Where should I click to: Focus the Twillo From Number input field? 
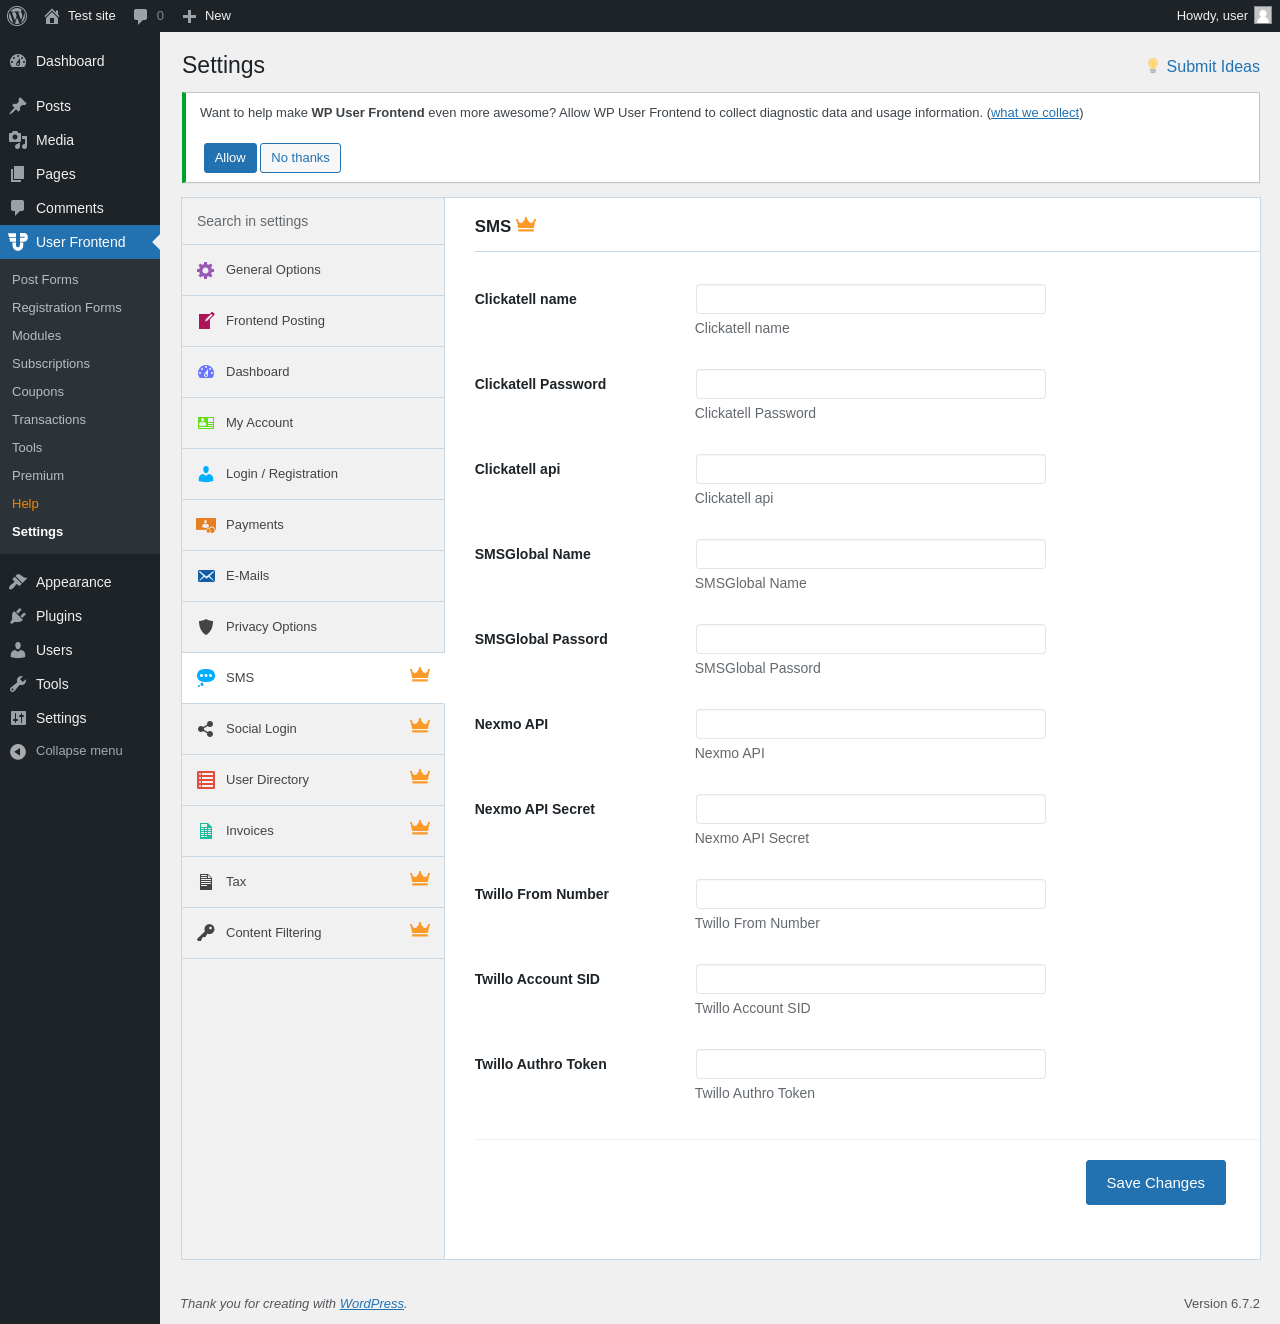871,894
